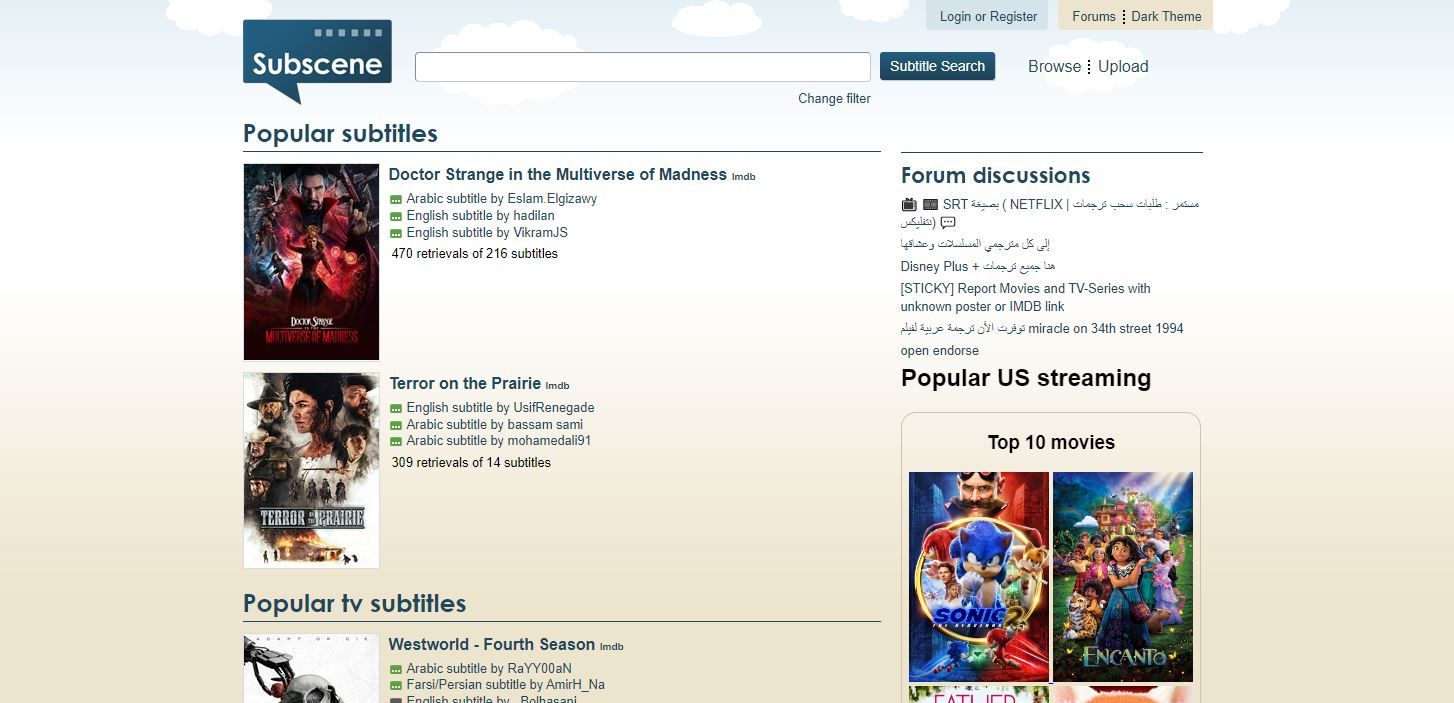Open Arabic subtitle by RaYY00aN
This screenshot has width=1454, height=703.
pyautogui.click(x=489, y=669)
